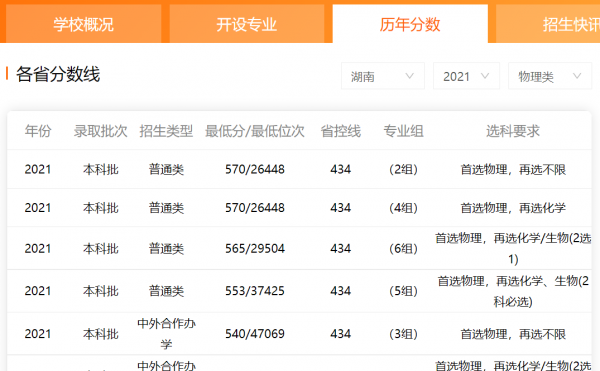The width and height of the screenshot is (600, 371).
Task: Click 434 control line in the (3组) row
Action: coord(341,334)
